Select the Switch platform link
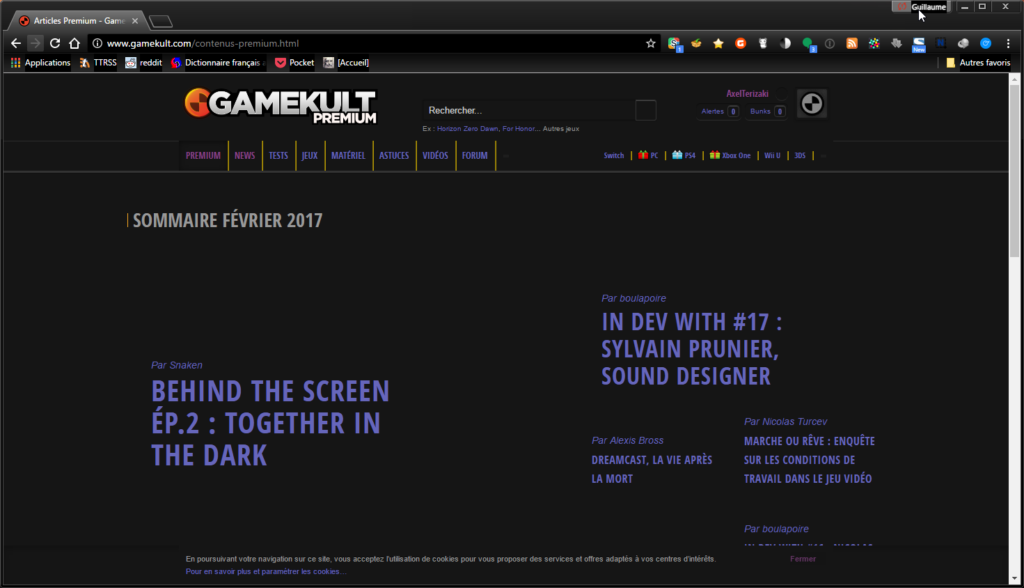The image size is (1024, 588). click(x=614, y=155)
